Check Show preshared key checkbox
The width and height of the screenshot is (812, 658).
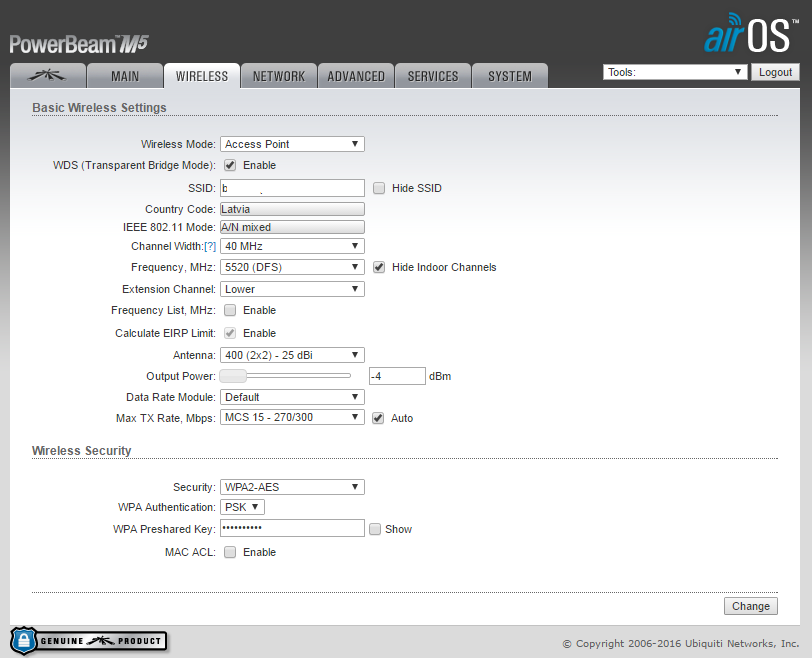click(375, 529)
